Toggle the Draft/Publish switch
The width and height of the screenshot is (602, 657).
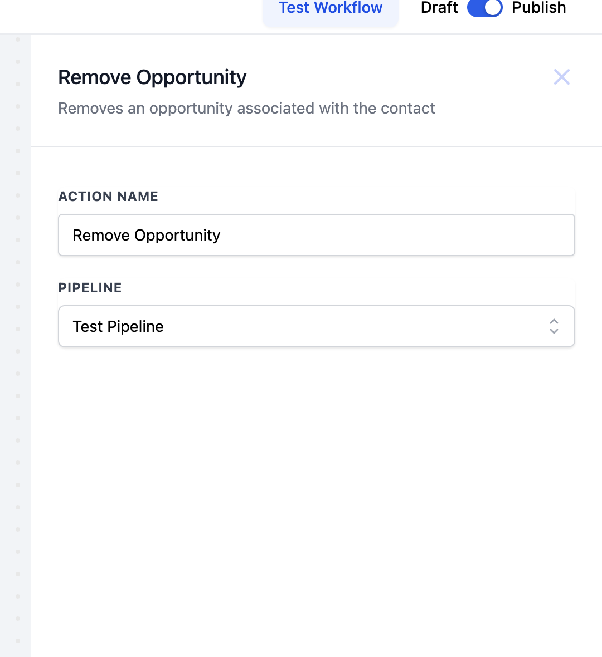pos(485,8)
